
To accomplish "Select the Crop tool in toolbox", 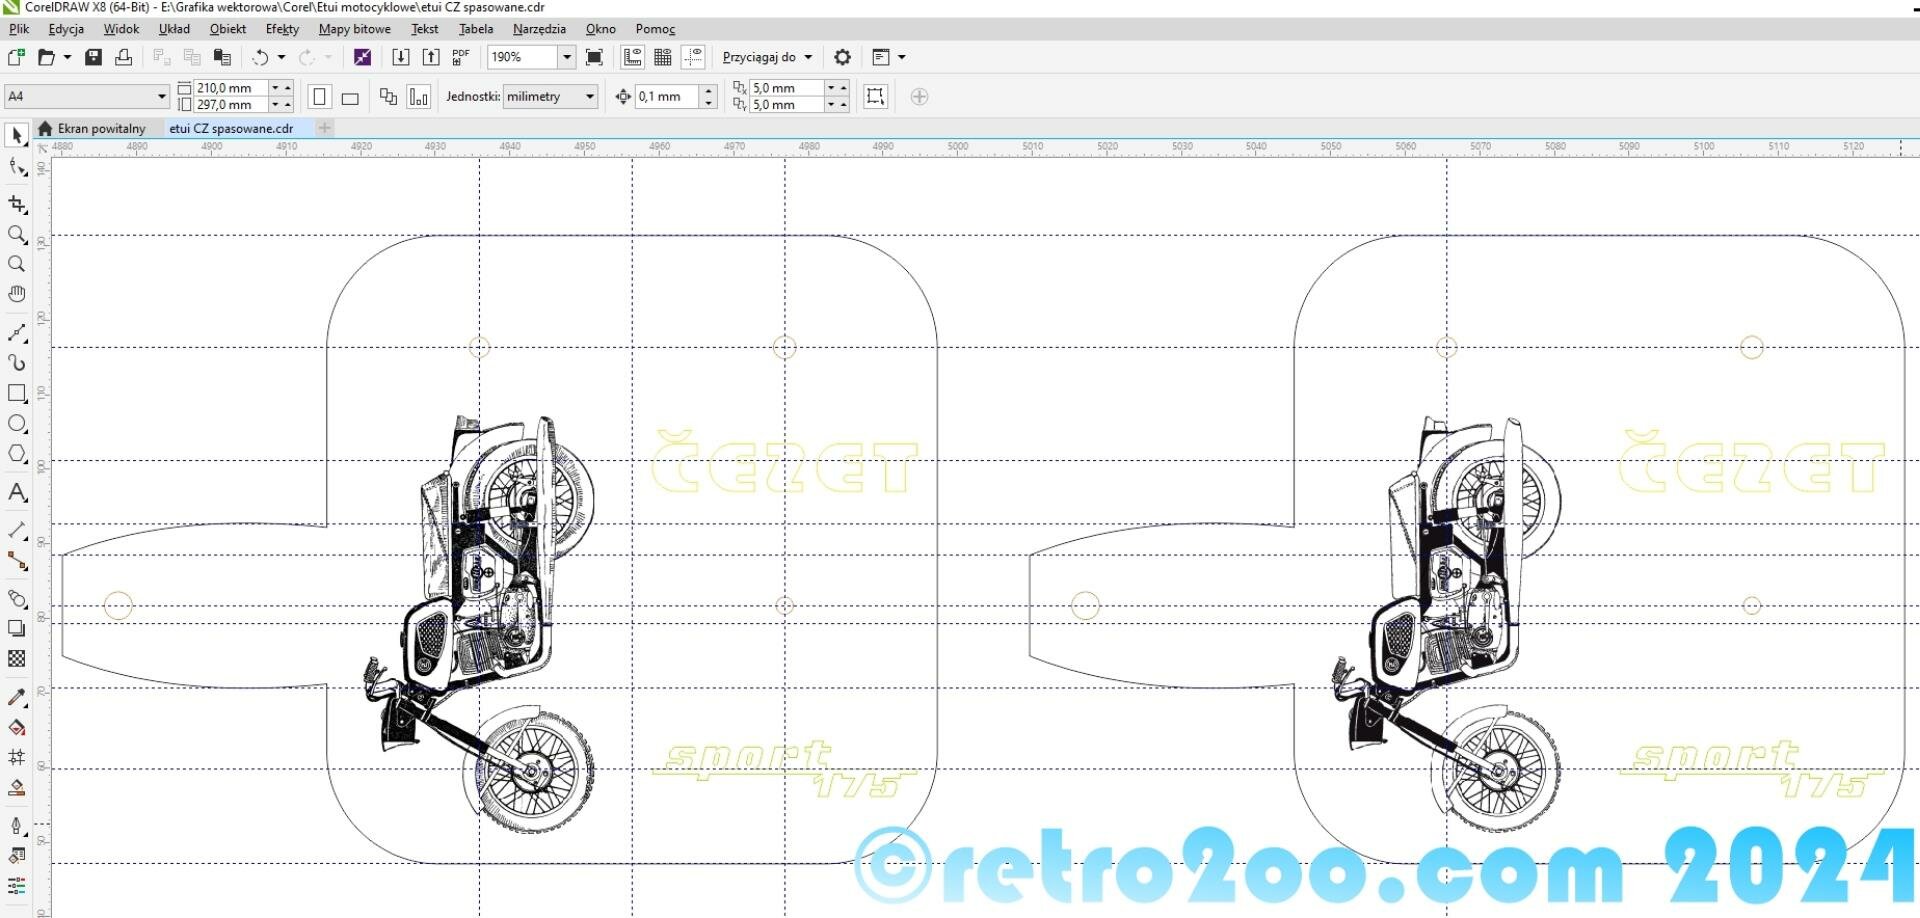I will pos(17,205).
